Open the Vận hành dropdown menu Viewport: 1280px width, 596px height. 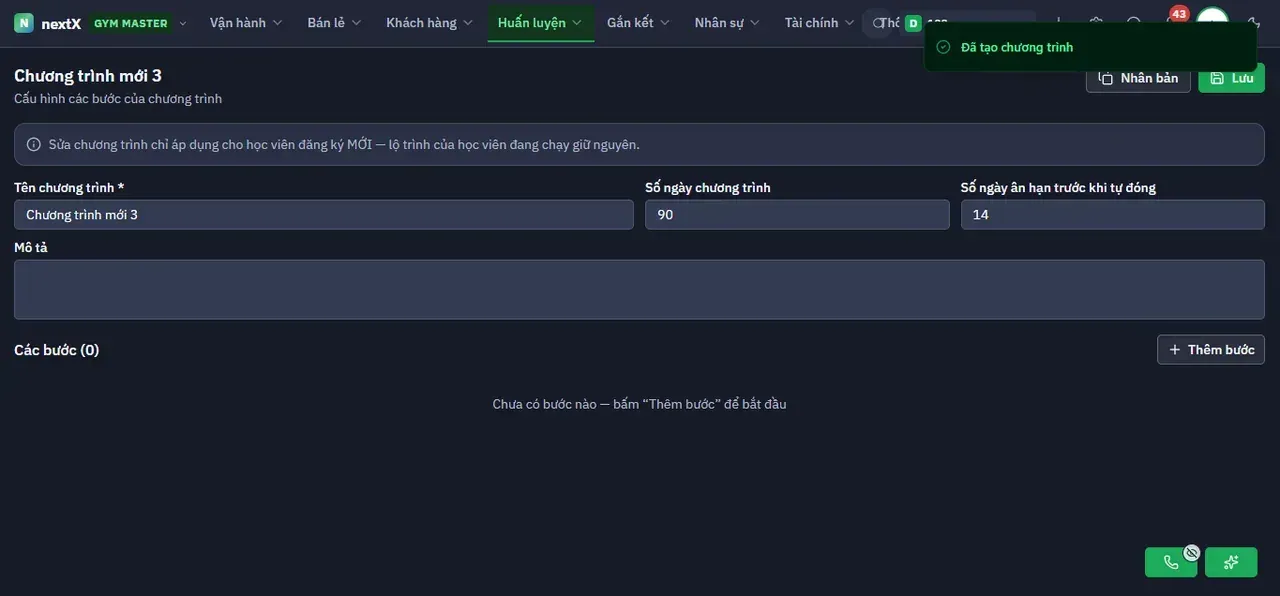point(246,23)
